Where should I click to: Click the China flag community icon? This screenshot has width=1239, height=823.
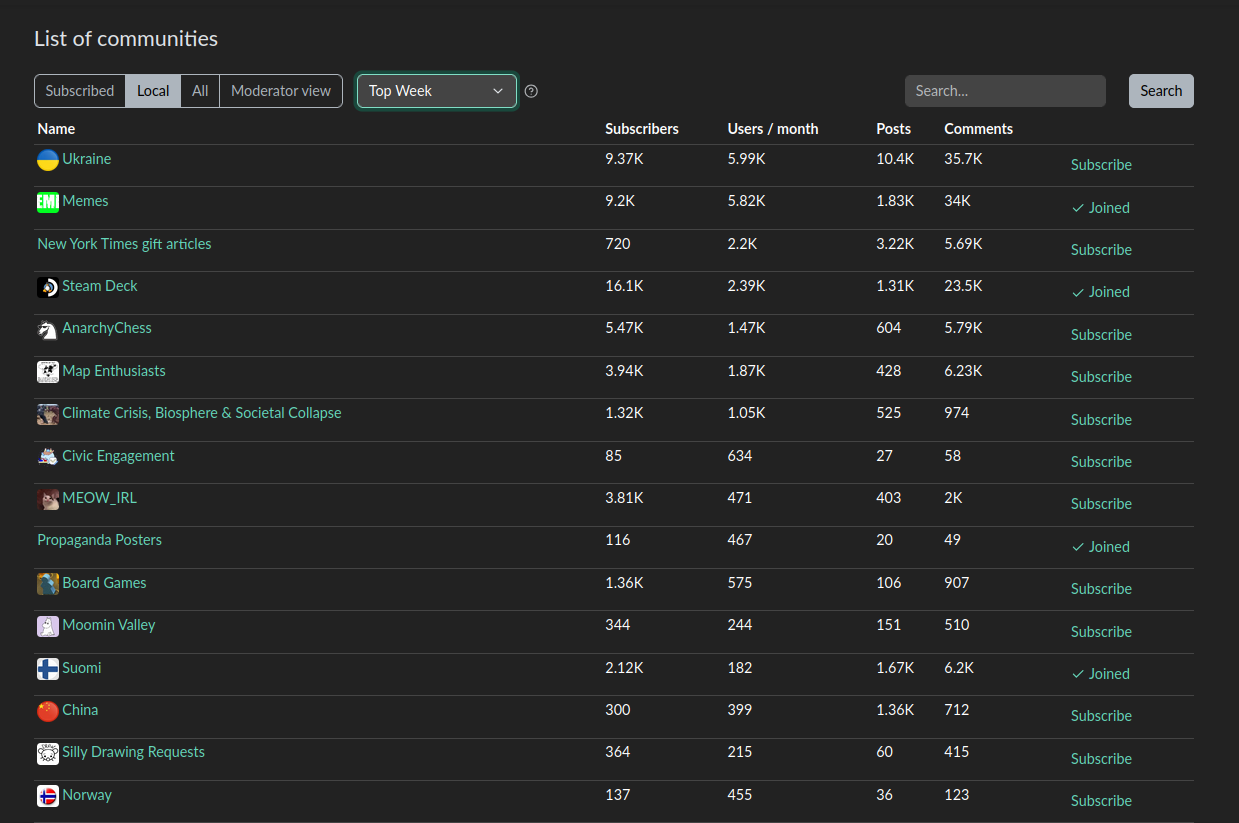pyautogui.click(x=48, y=711)
